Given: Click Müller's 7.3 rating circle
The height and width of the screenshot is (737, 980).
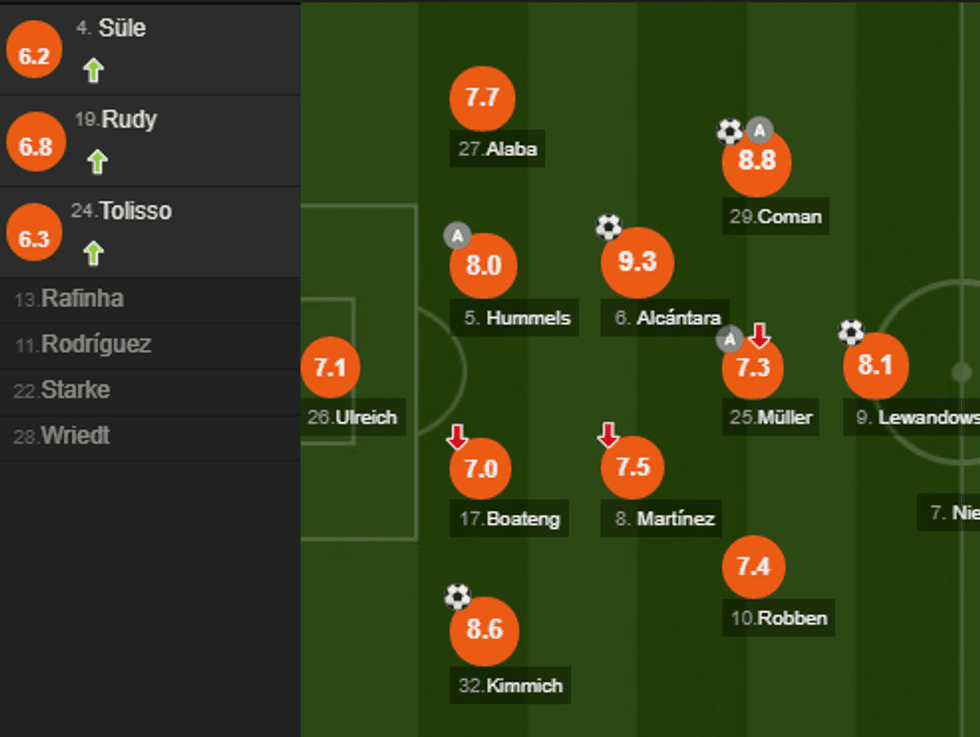Looking at the screenshot, I should (x=753, y=367).
